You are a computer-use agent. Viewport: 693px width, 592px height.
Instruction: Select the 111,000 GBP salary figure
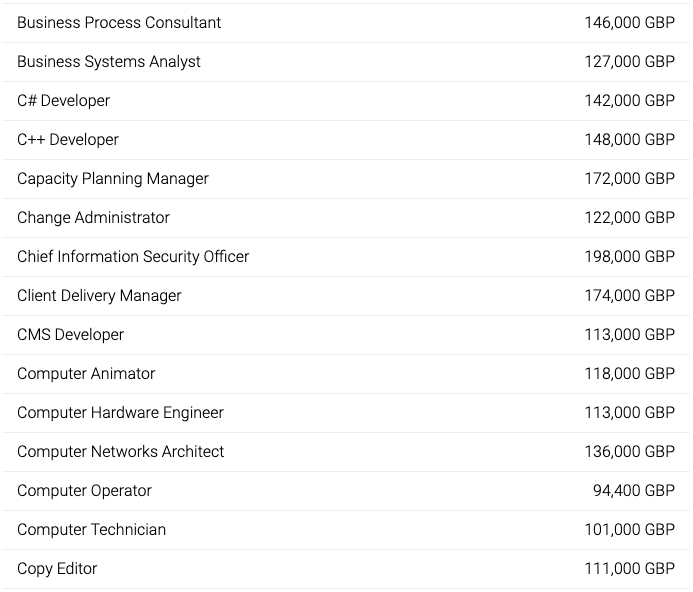(629, 569)
